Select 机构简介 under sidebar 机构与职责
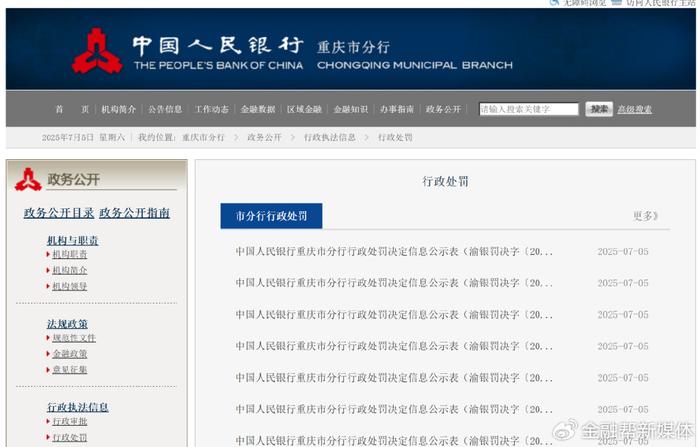Image resolution: width=700 pixels, height=447 pixels. 70,271
